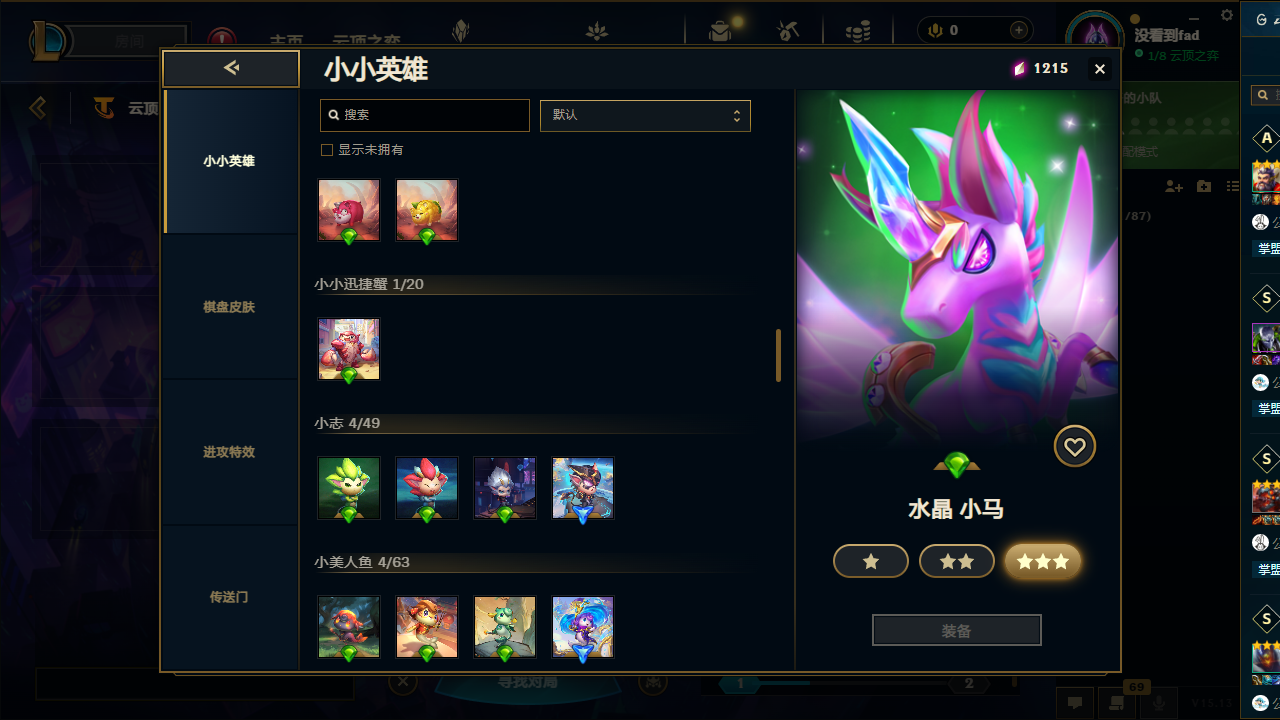Click the heart favorite icon

pyautogui.click(x=1075, y=447)
